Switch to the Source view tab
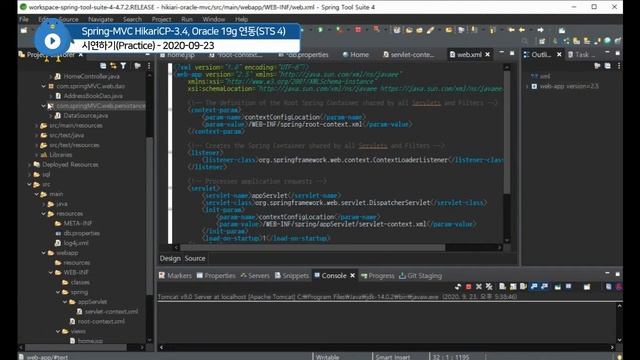The image size is (640, 360). (x=195, y=258)
